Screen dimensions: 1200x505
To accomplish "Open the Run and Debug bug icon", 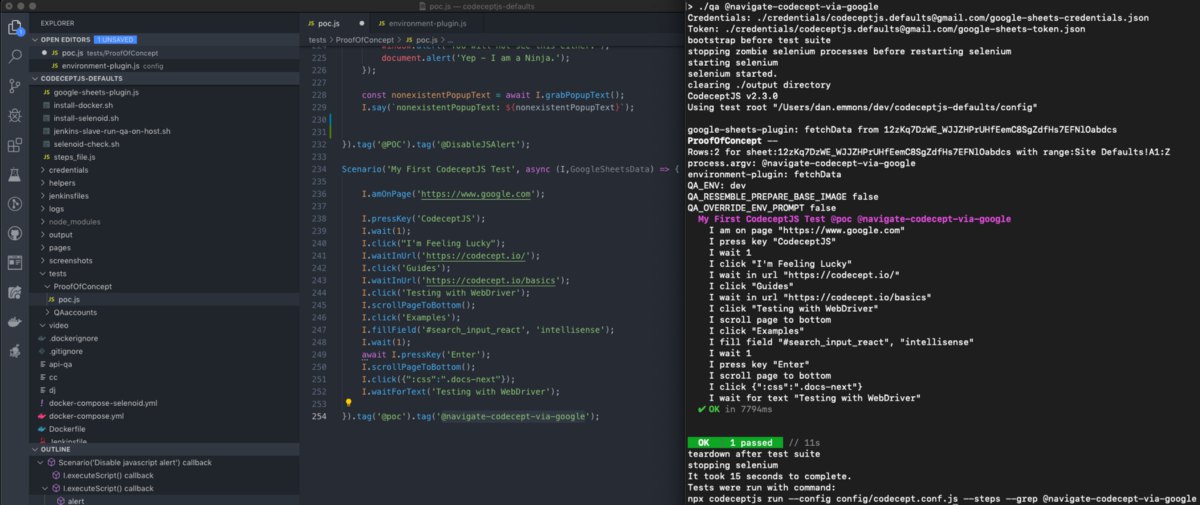I will pyautogui.click(x=14, y=116).
